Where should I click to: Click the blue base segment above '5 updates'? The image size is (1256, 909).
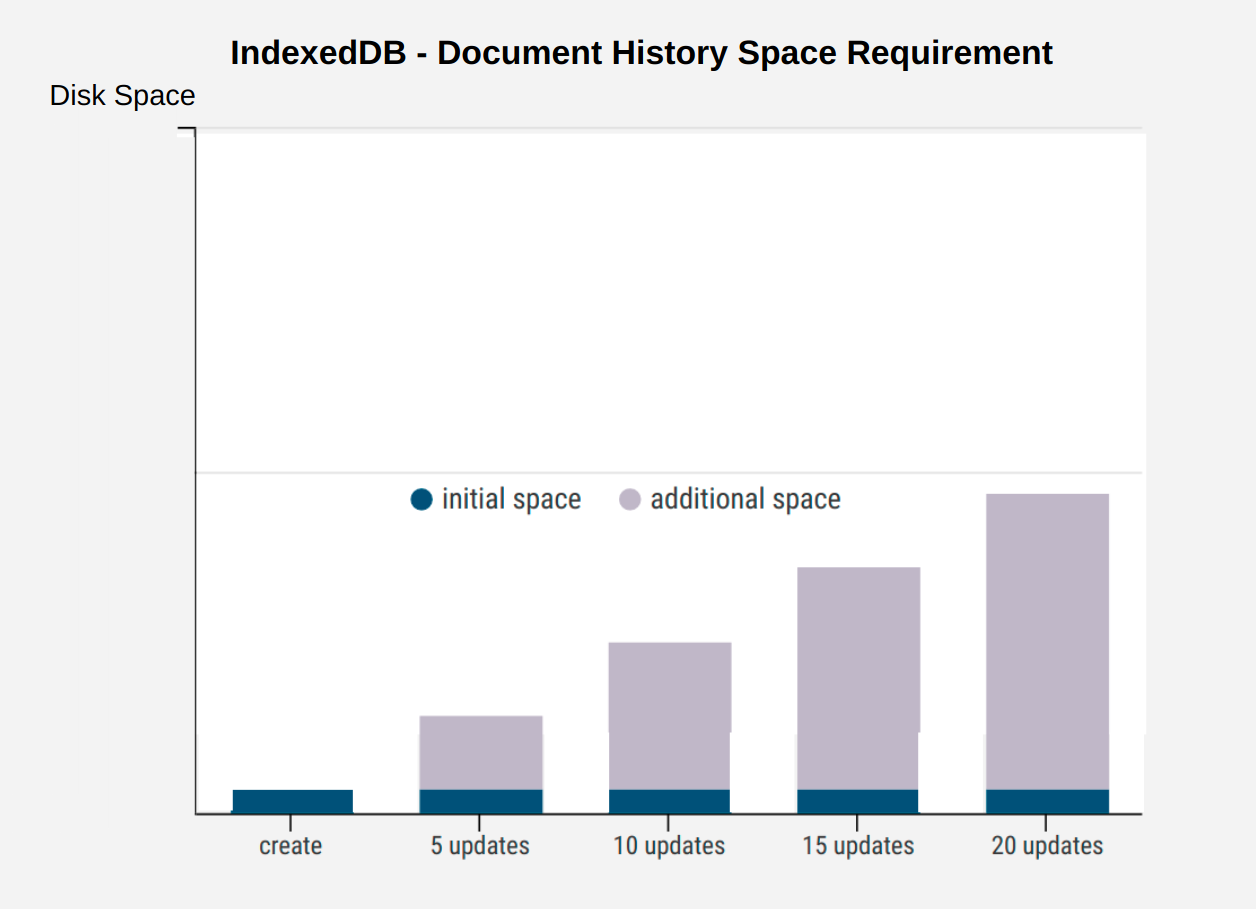(481, 801)
